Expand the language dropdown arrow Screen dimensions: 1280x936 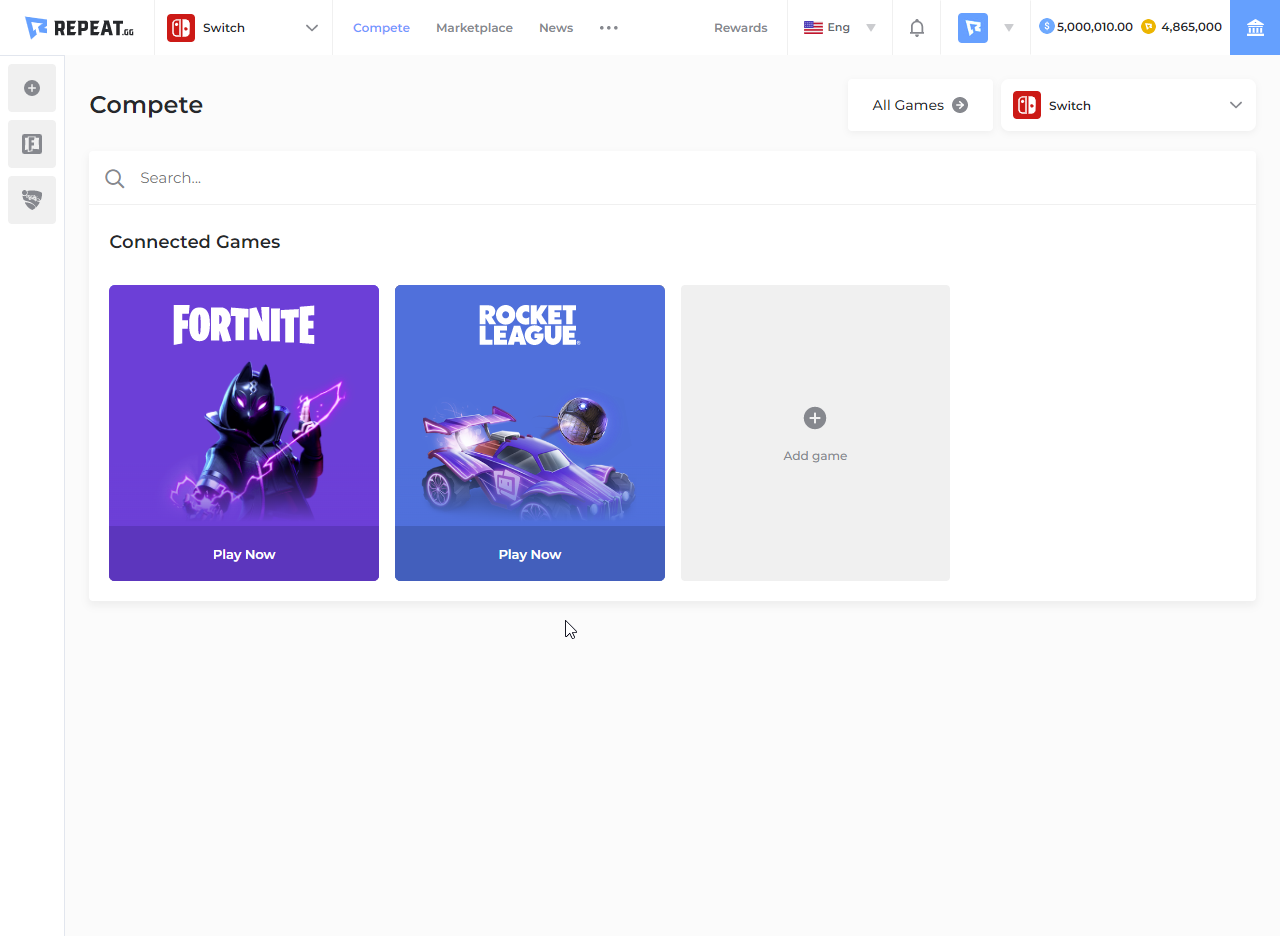click(871, 28)
